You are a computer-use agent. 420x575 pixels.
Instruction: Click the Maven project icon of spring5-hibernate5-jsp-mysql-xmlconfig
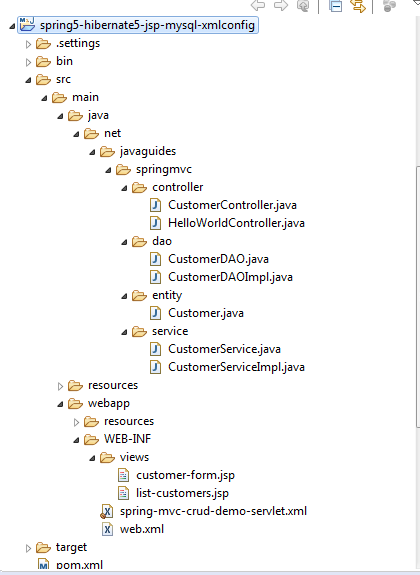[x=28, y=25]
